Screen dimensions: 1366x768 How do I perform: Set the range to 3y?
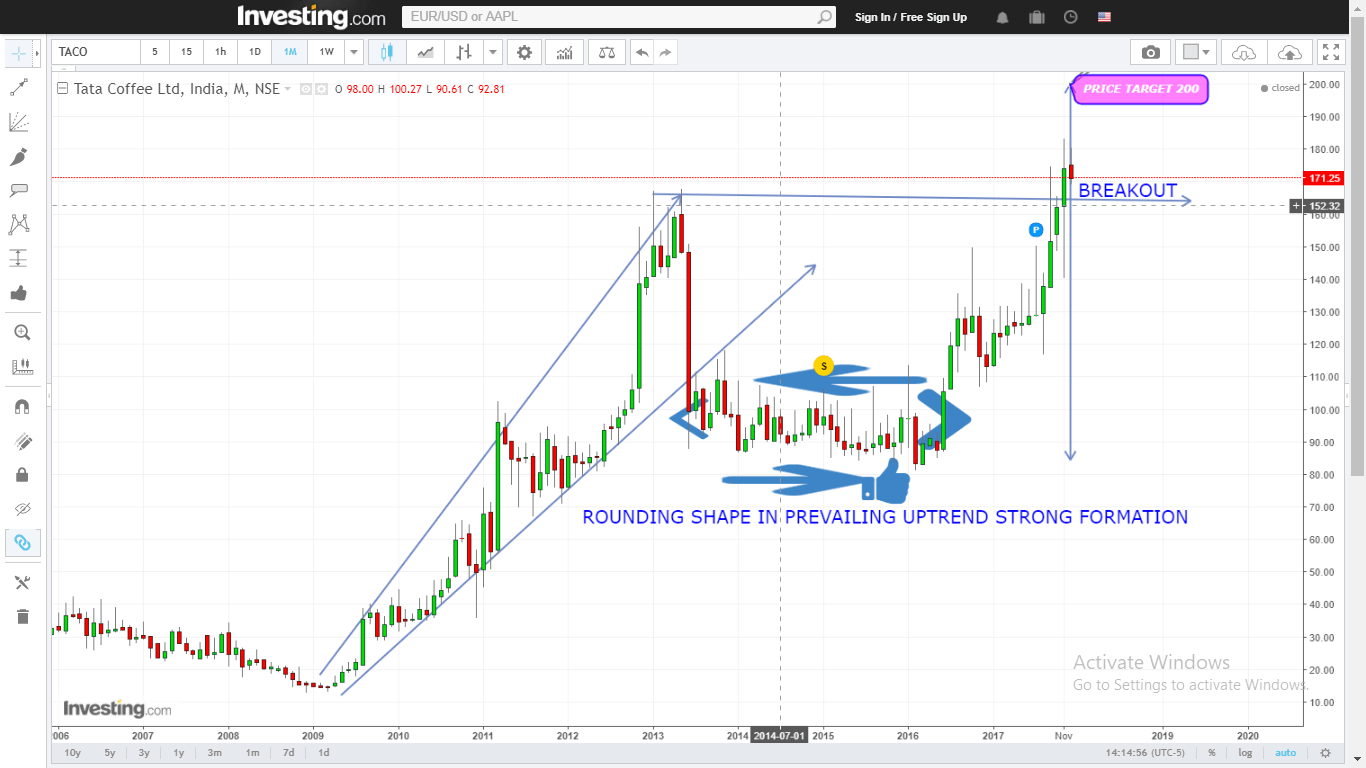click(x=144, y=753)
